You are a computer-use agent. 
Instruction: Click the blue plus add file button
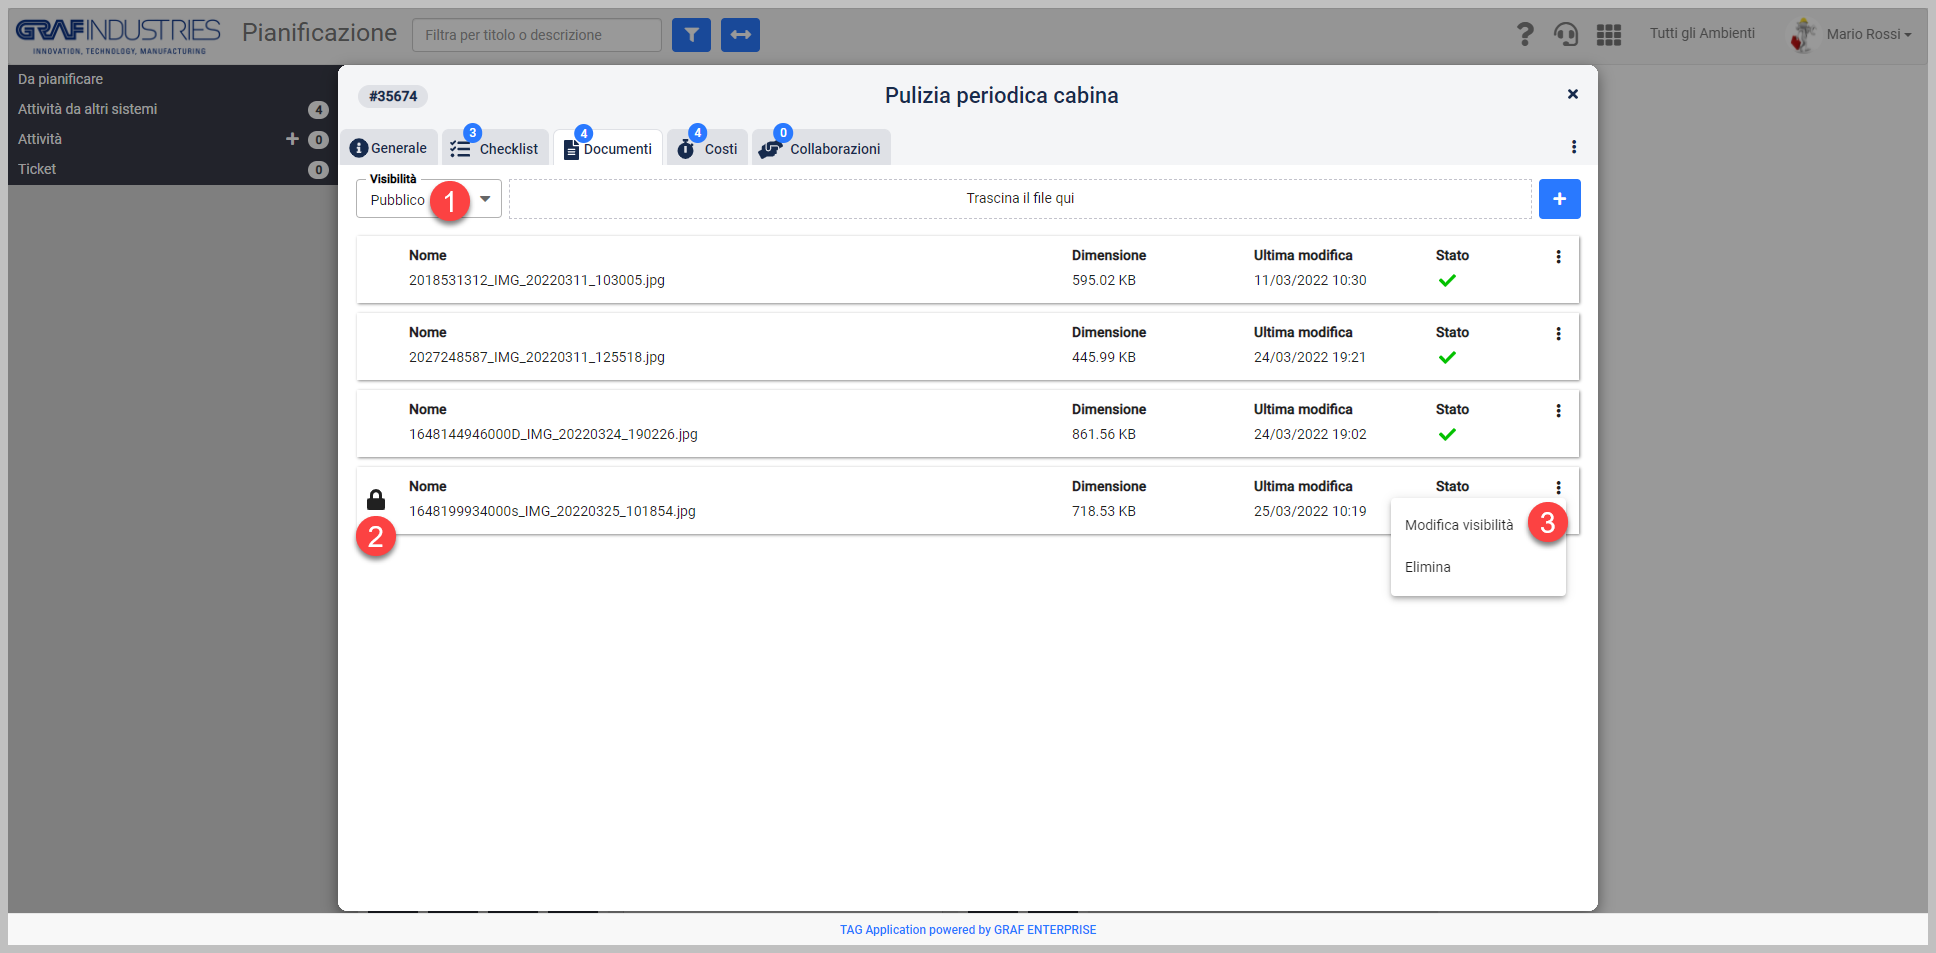coord(1559,199)
